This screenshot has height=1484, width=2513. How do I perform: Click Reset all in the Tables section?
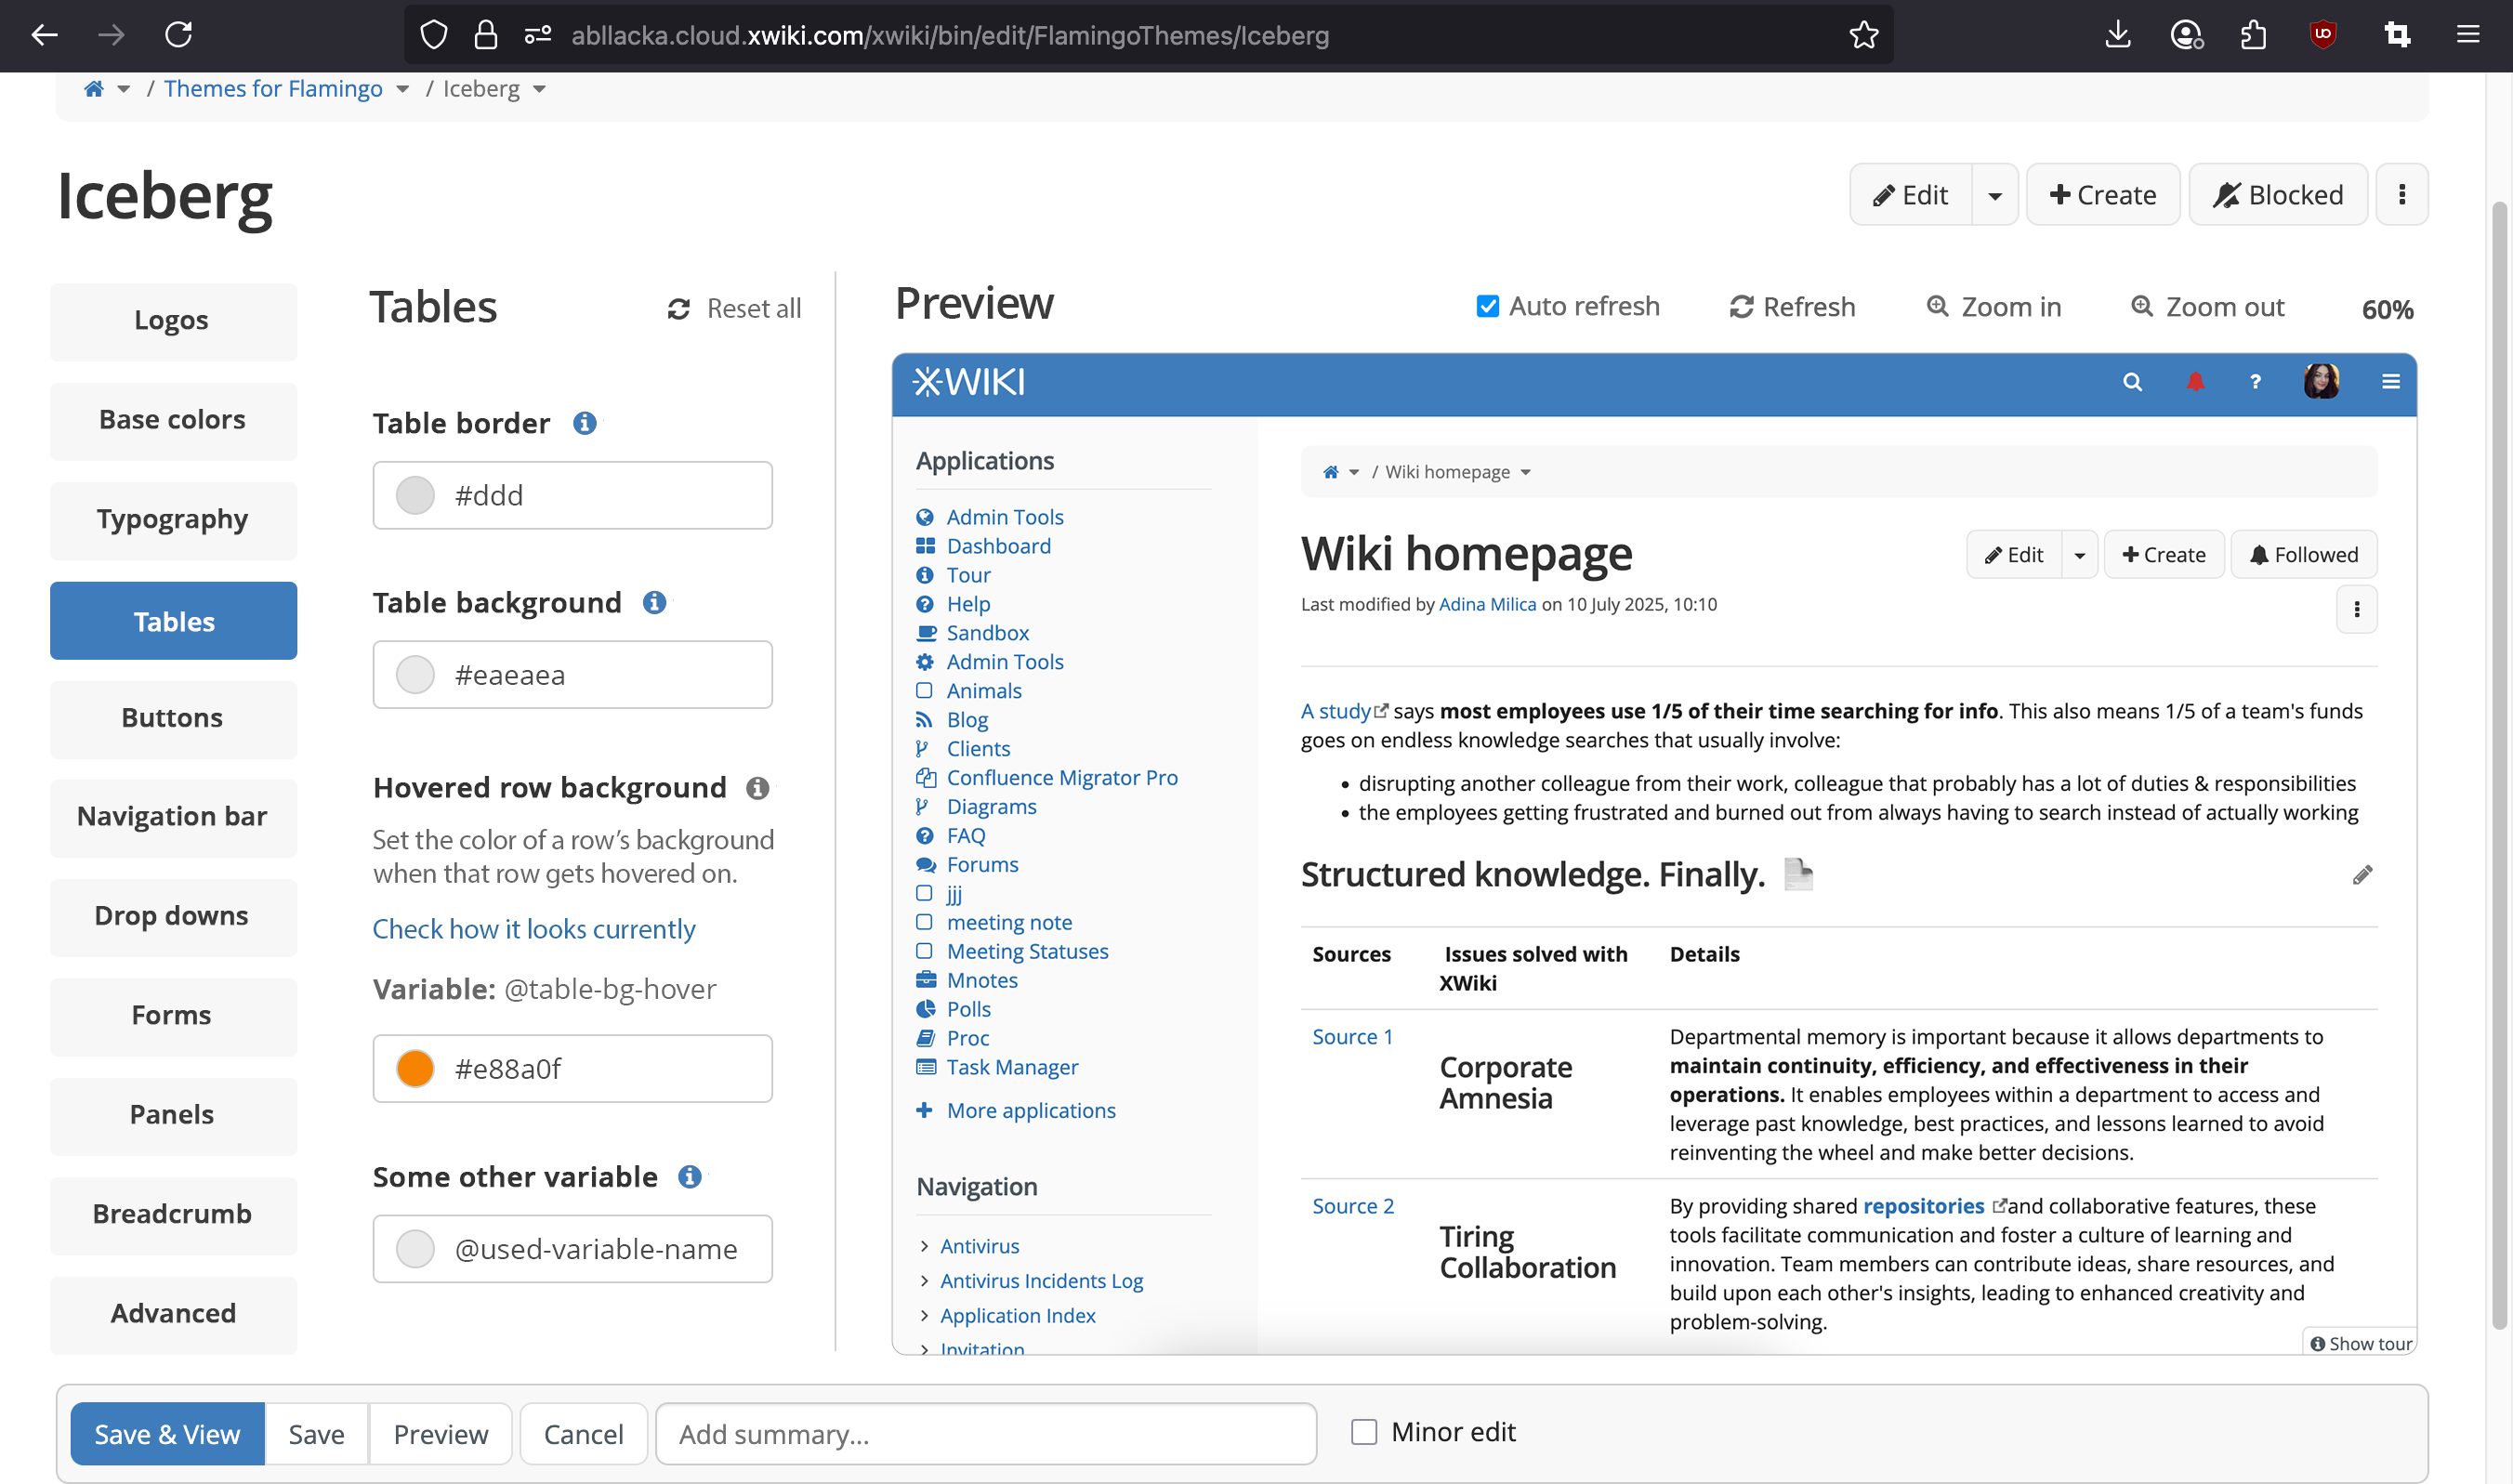tap(734, 309)
